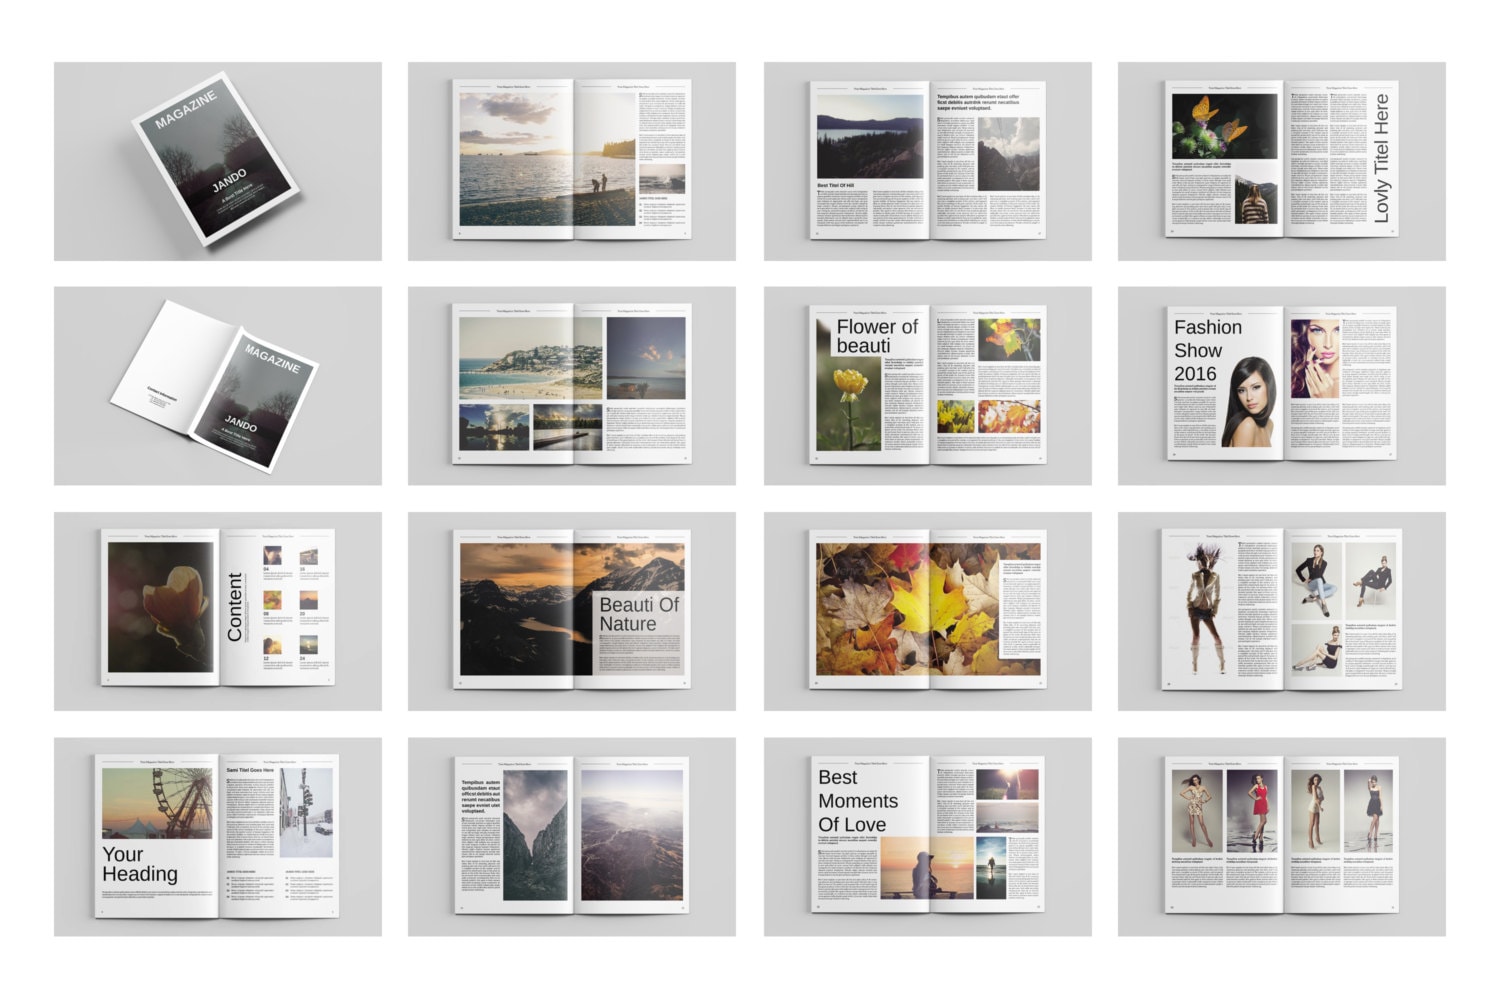Select the back-and-front cover spread preview
The image size is (1500, 1000).
225,390
